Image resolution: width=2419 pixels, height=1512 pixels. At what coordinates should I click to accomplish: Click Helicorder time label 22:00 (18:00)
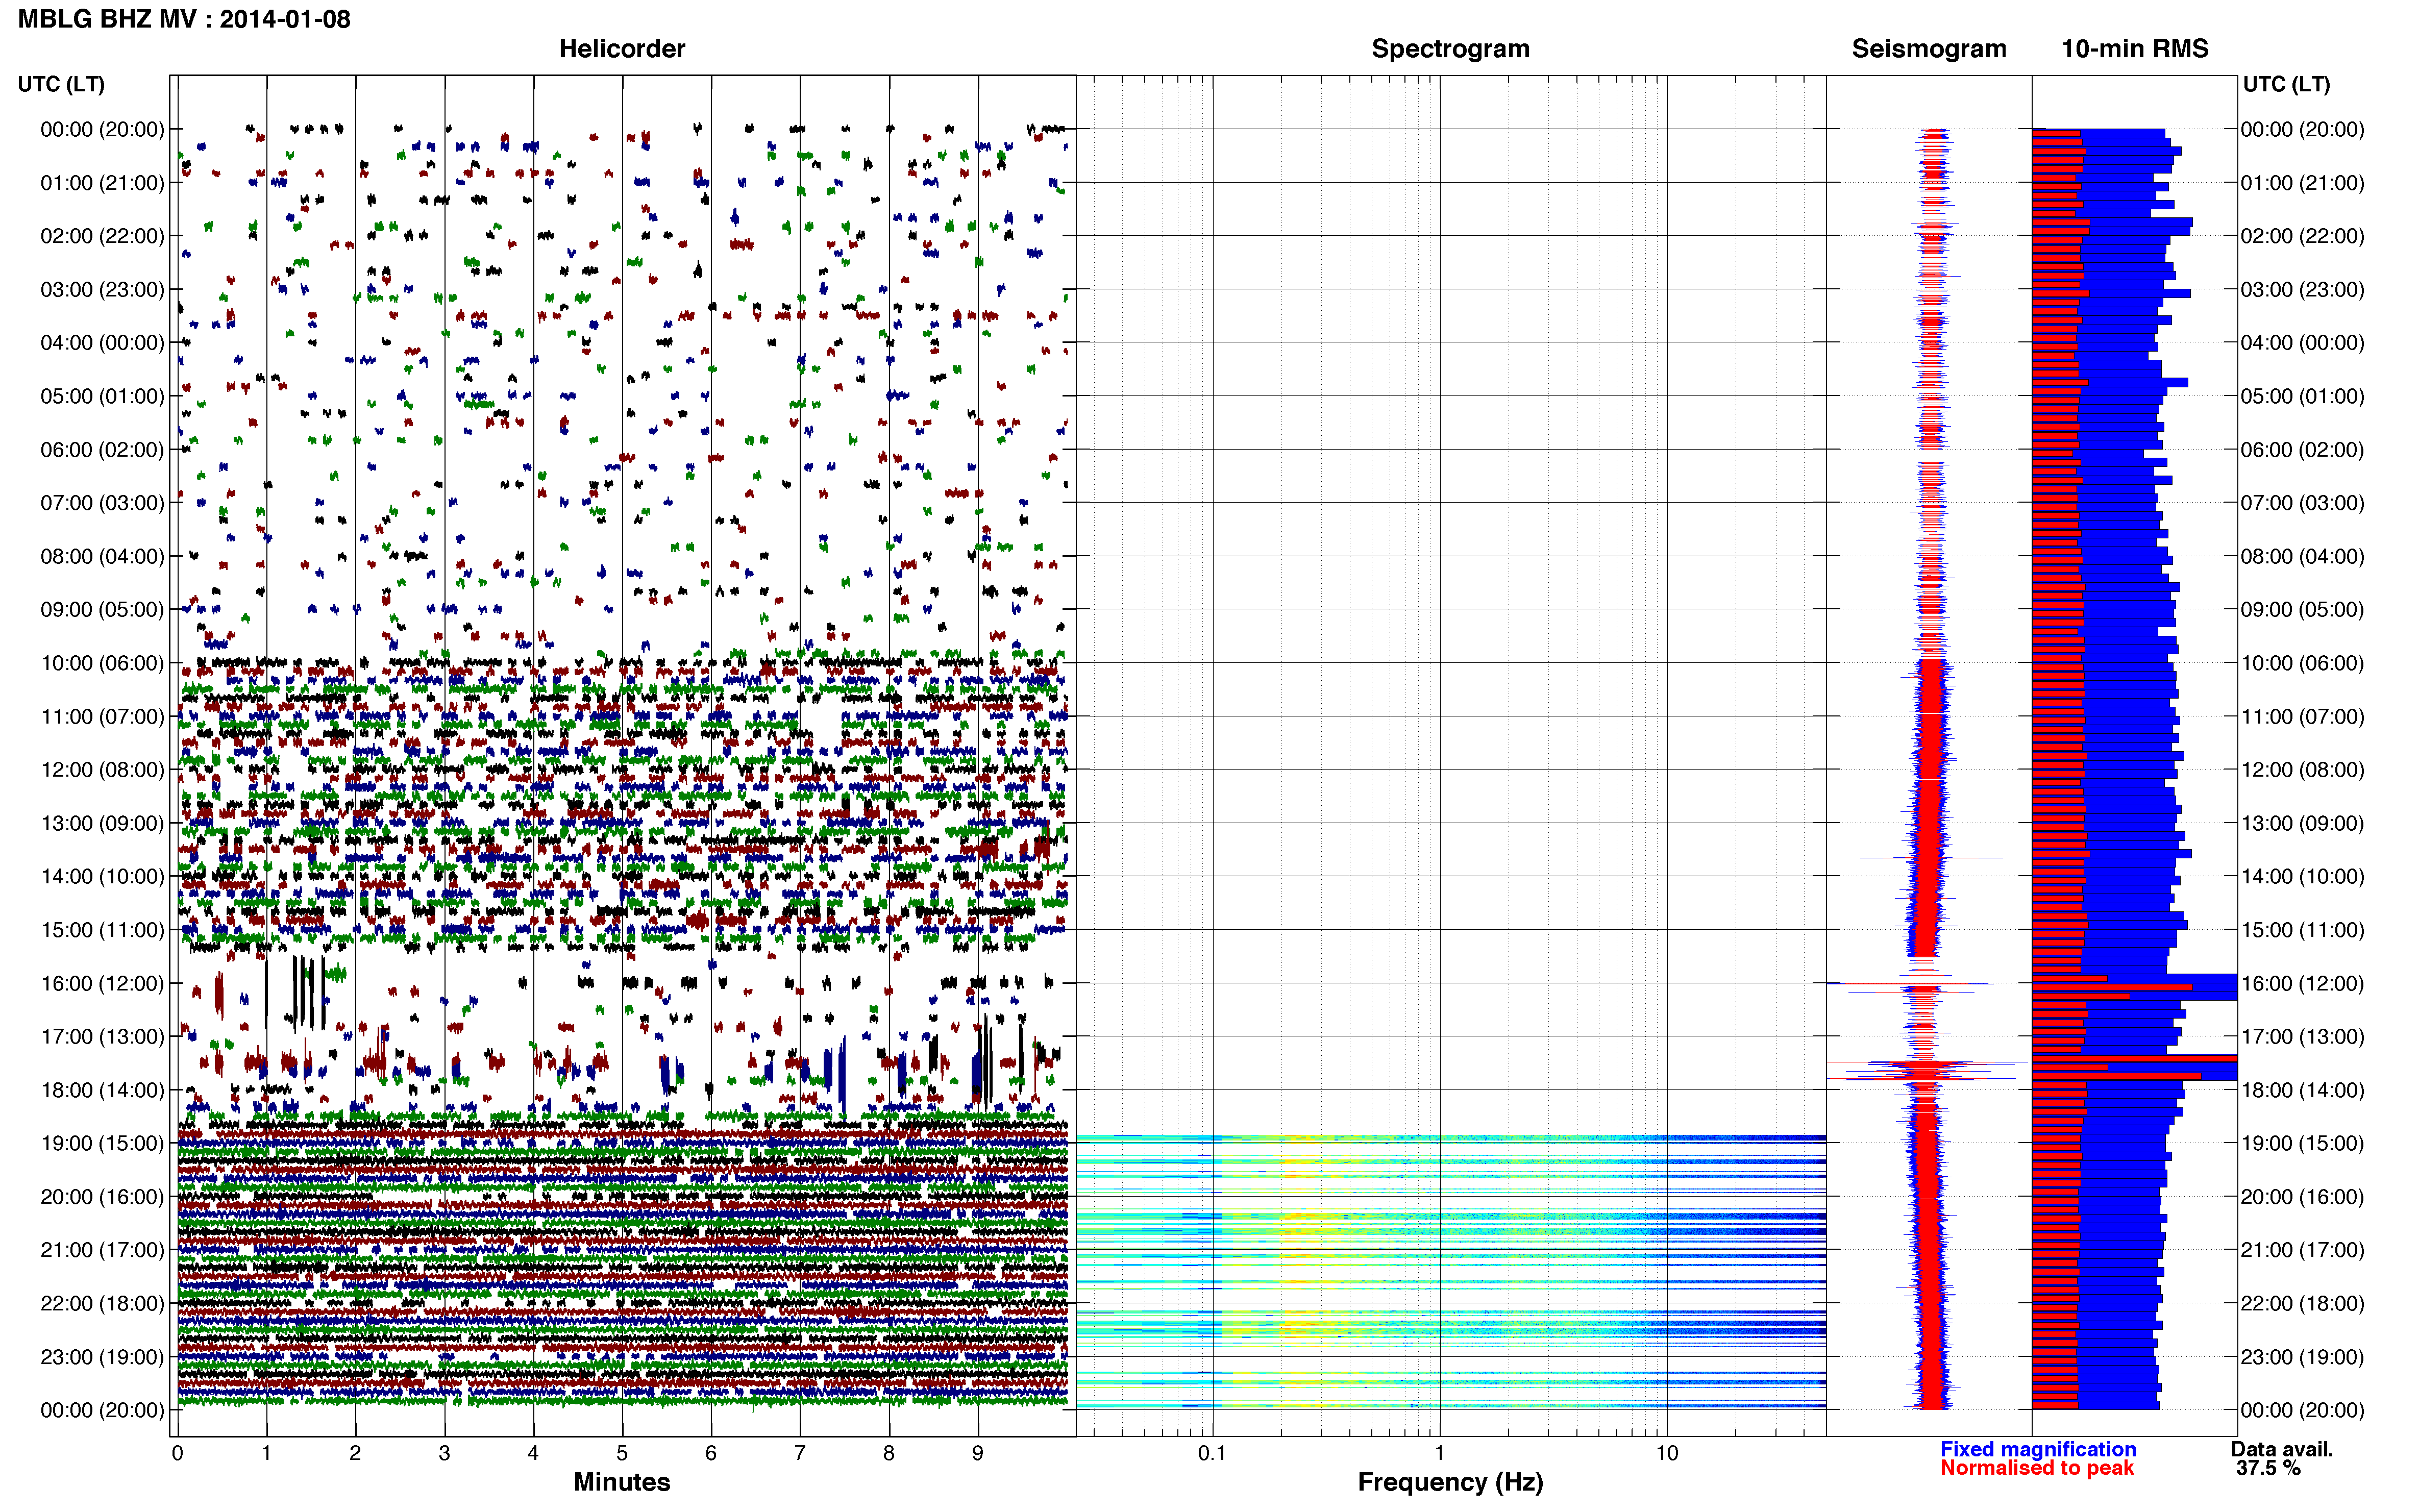[102, 1304]
